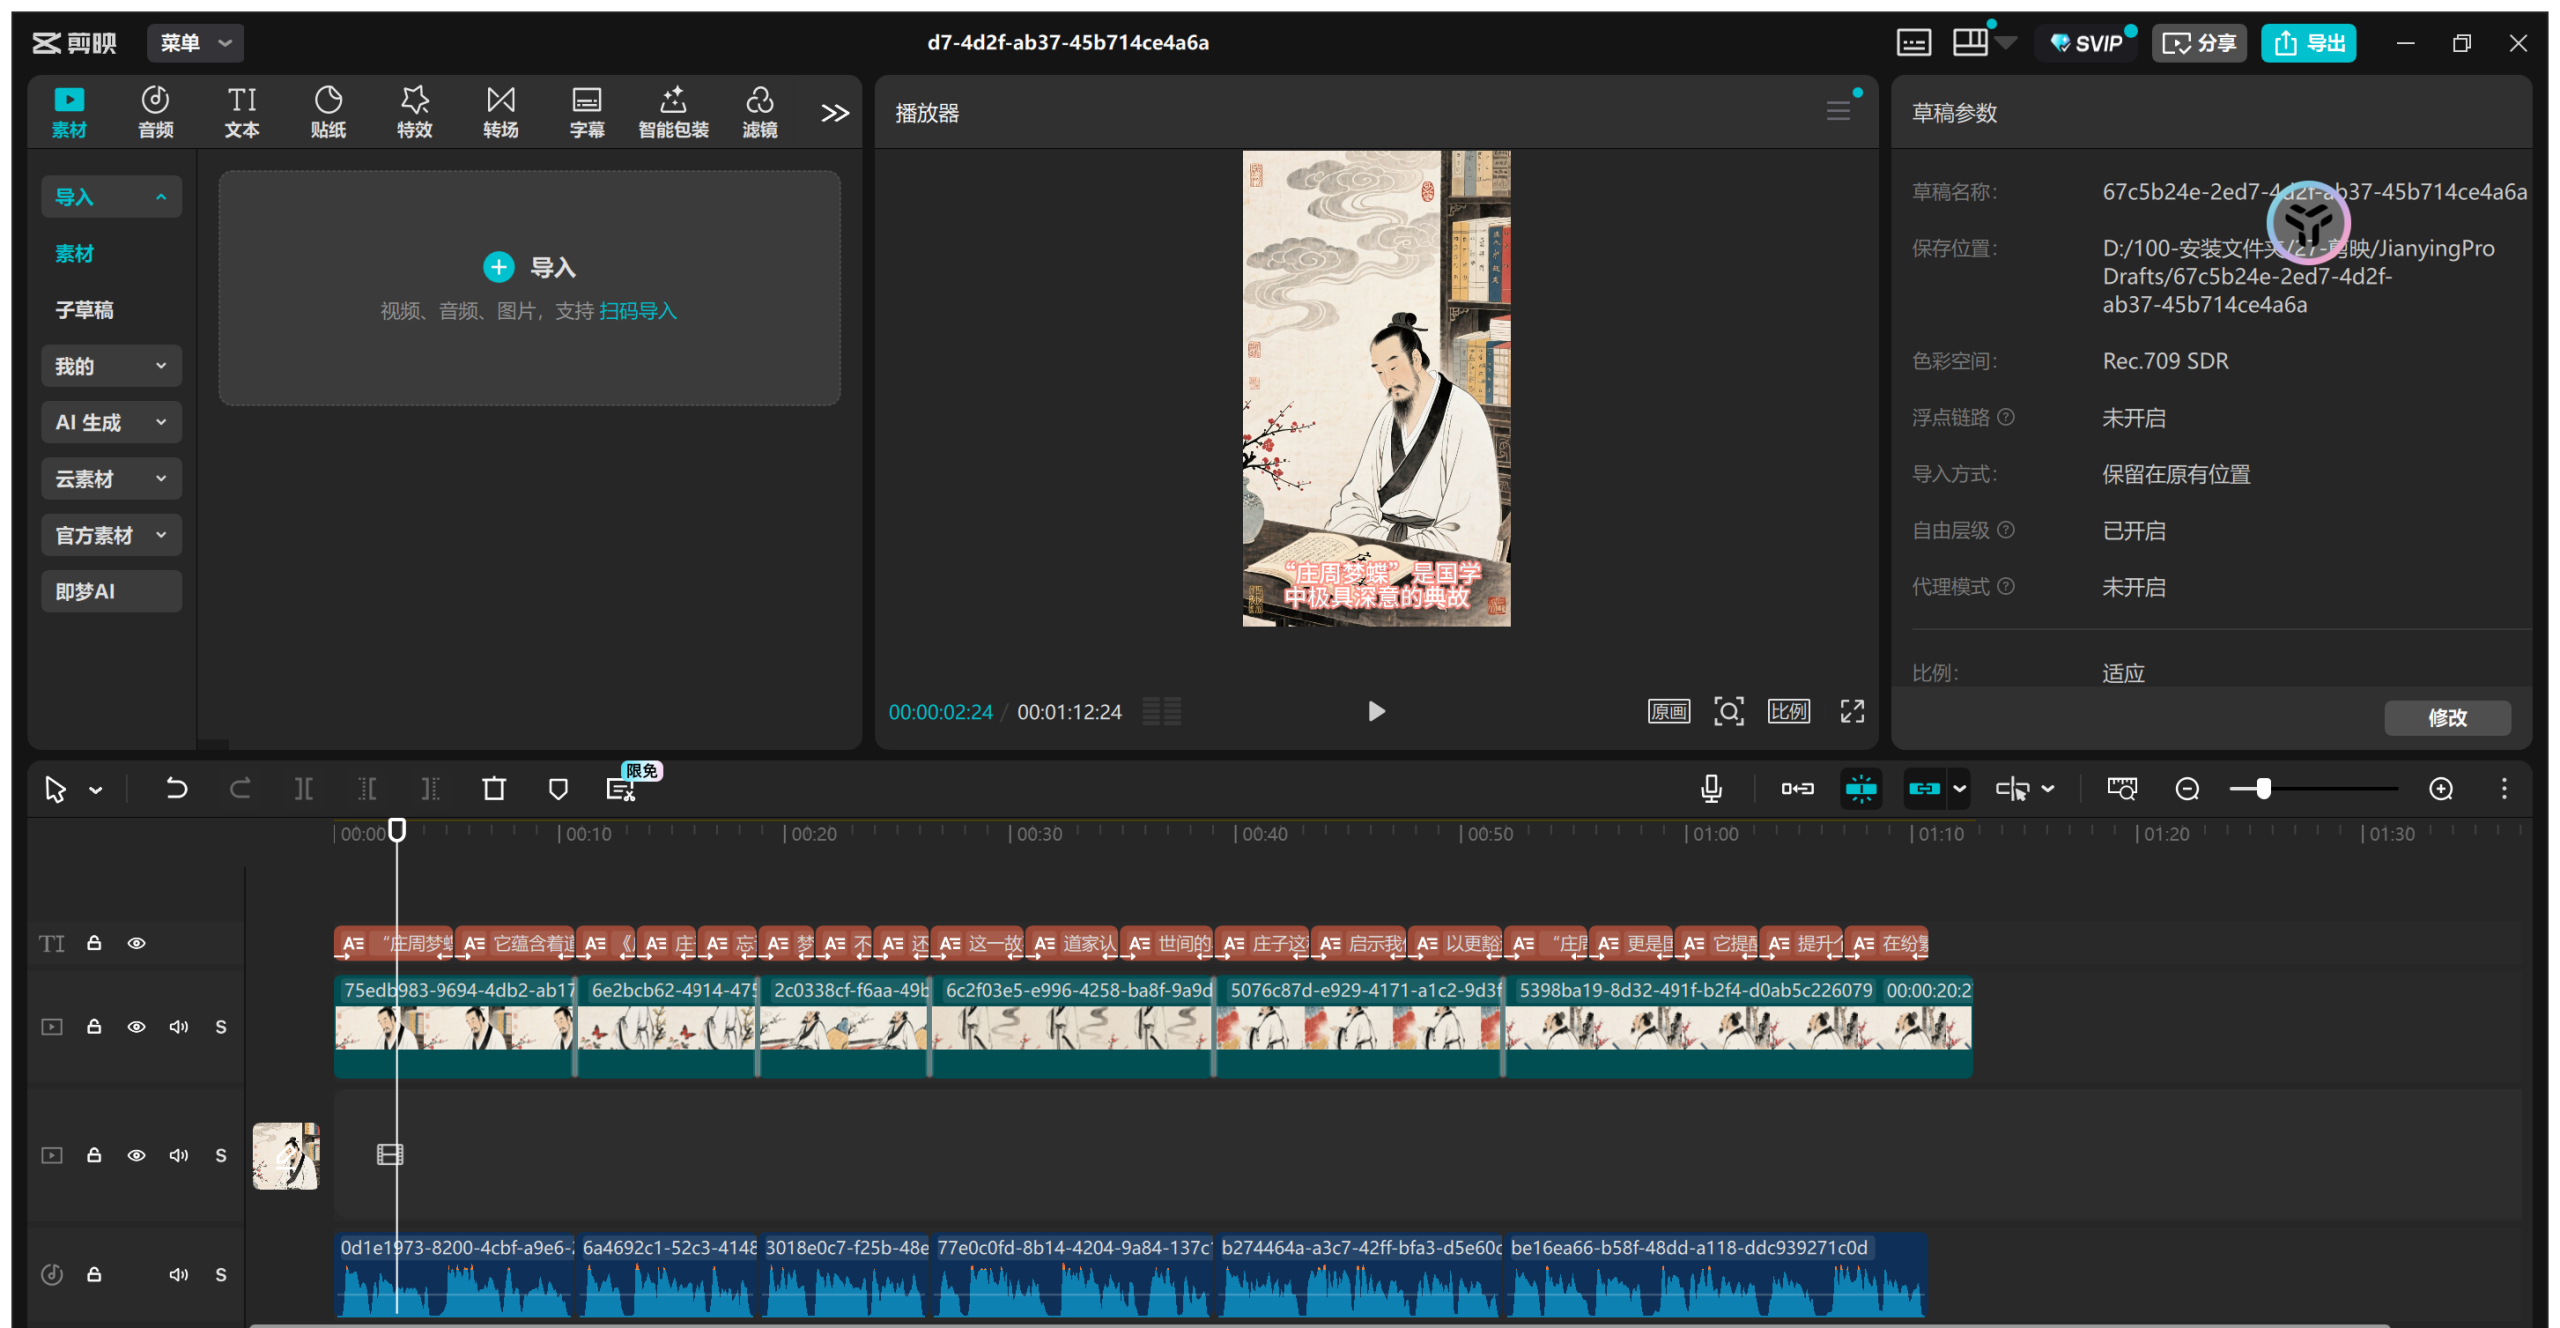
Task: Click the timeline zoom-out magnifier icon
Action: coord(2187,789)
